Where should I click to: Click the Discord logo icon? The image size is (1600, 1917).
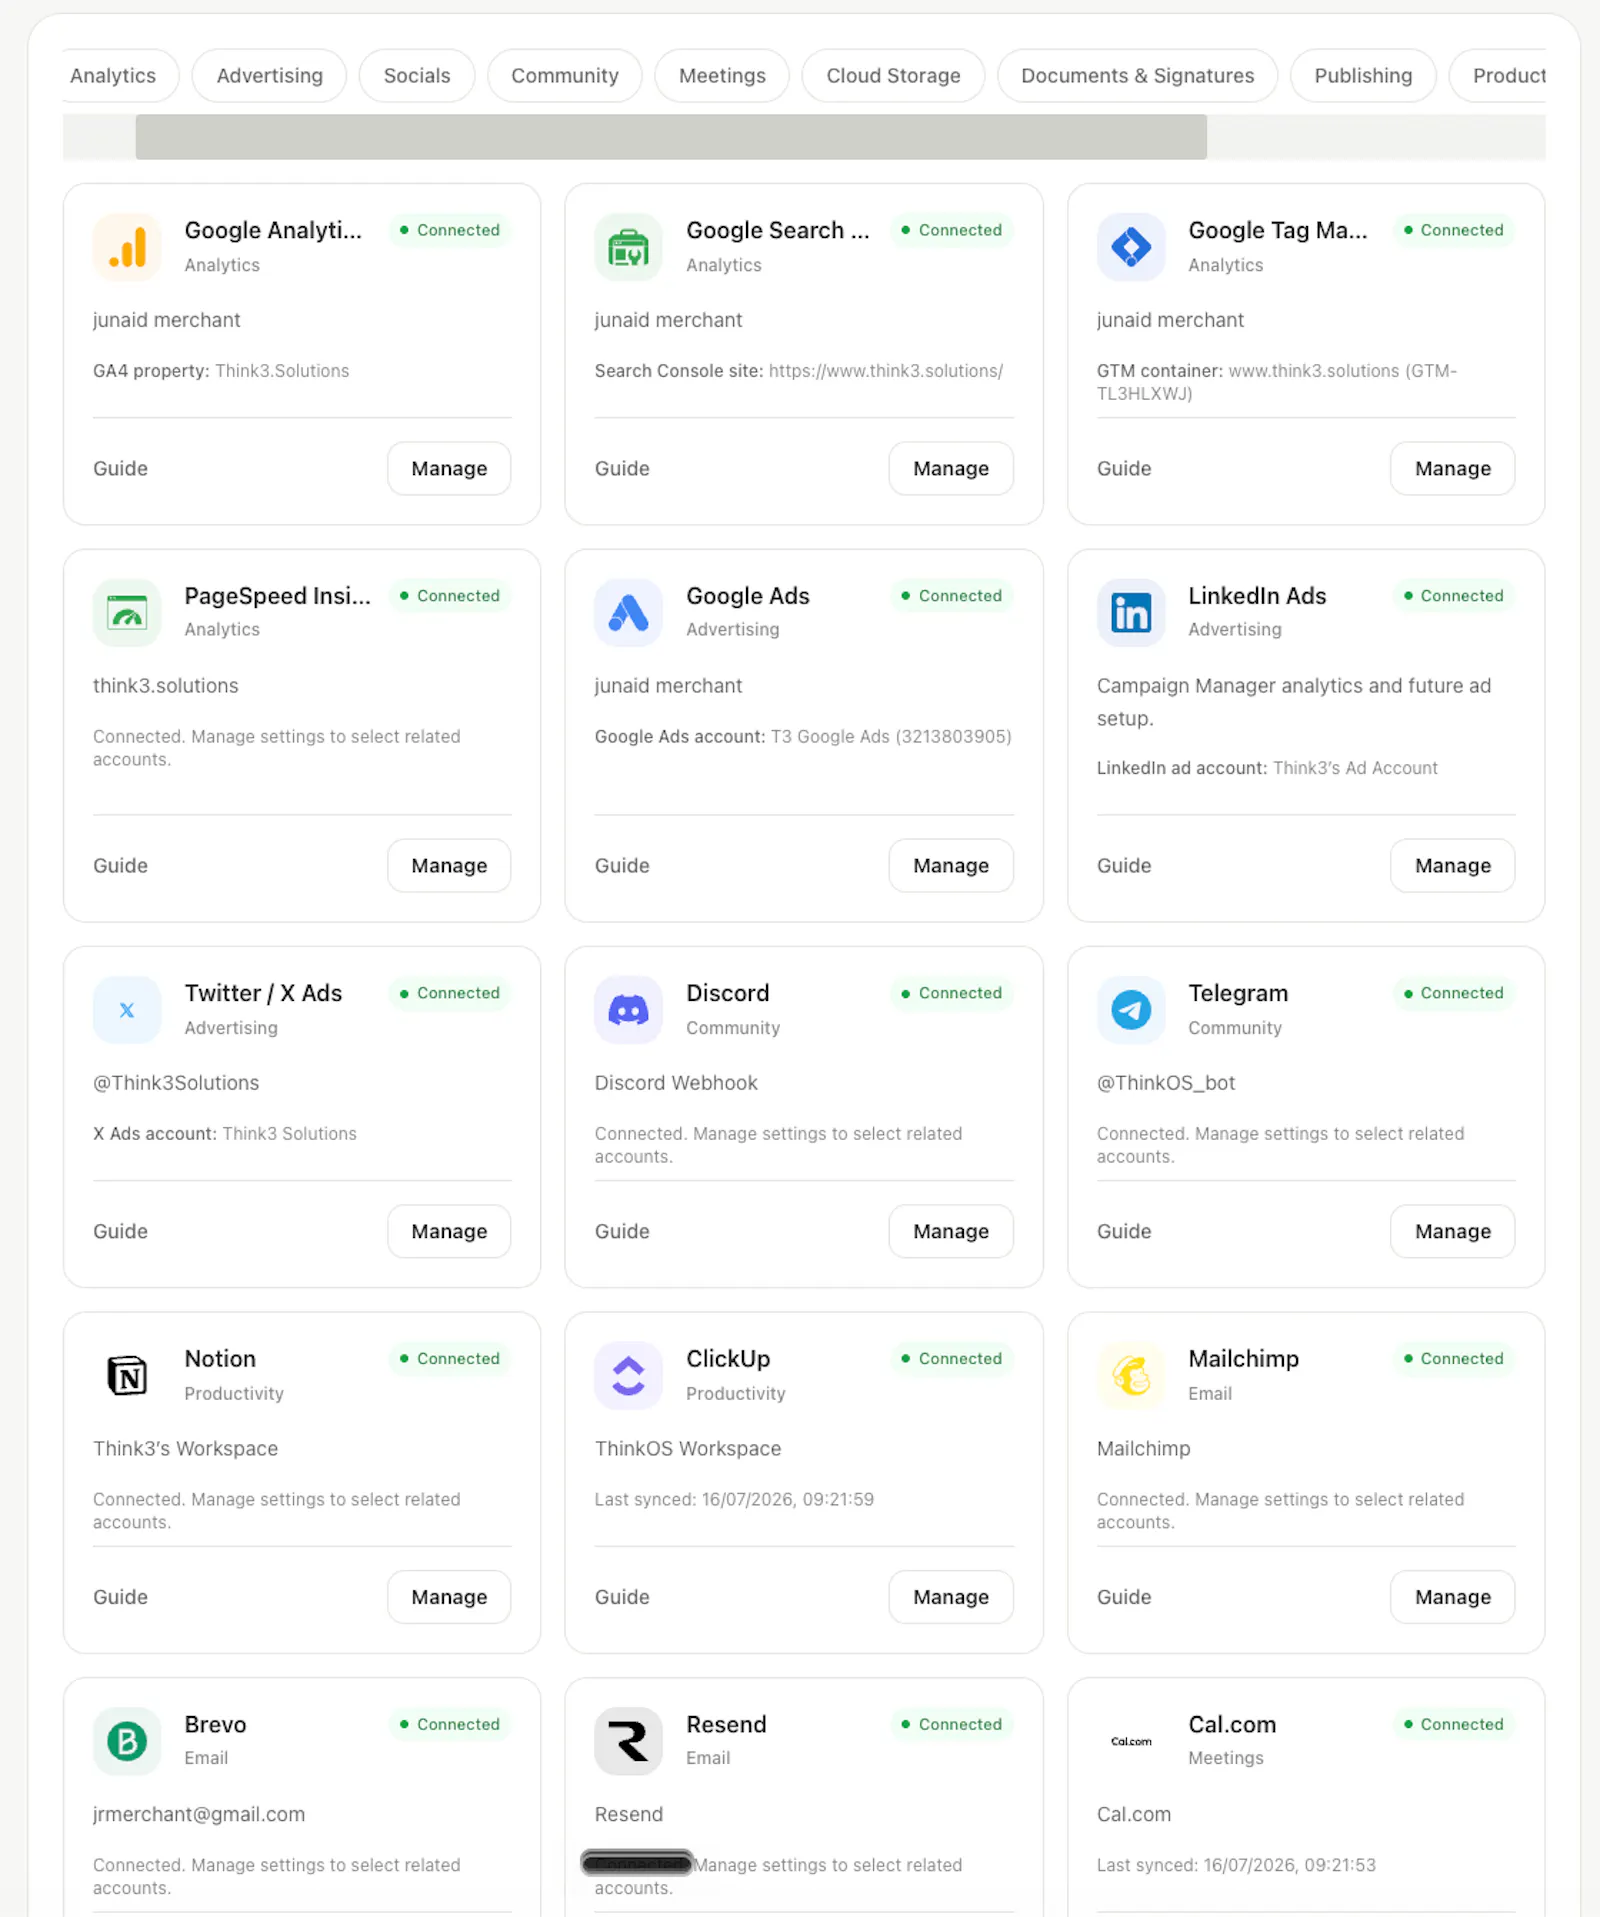point(628,1010)
